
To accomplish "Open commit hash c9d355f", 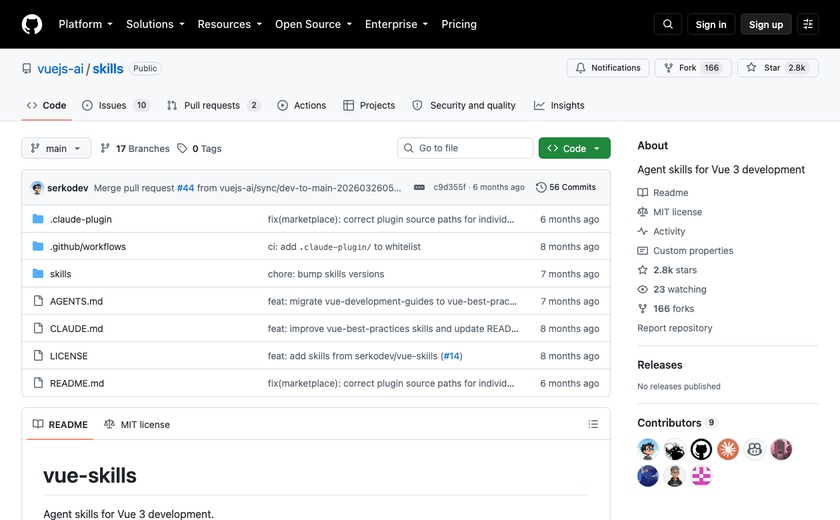I will coord(449,187).
